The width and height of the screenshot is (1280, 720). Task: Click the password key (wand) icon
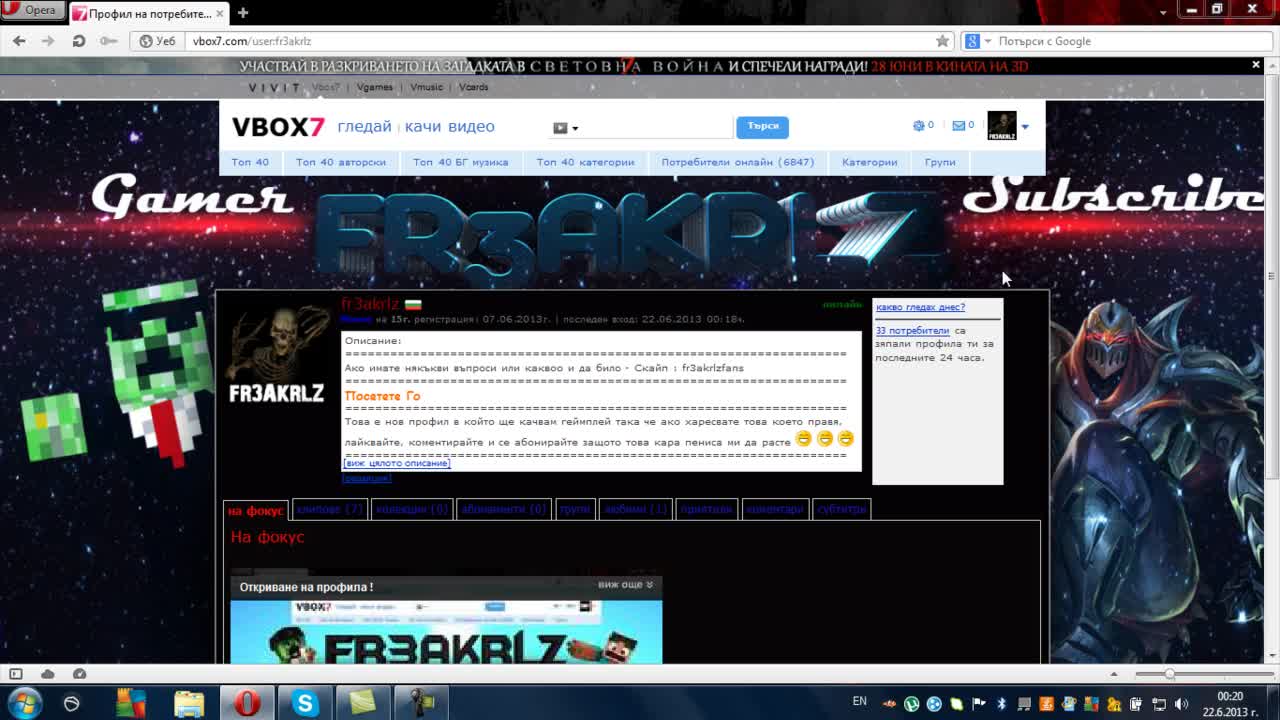(108, 41)
